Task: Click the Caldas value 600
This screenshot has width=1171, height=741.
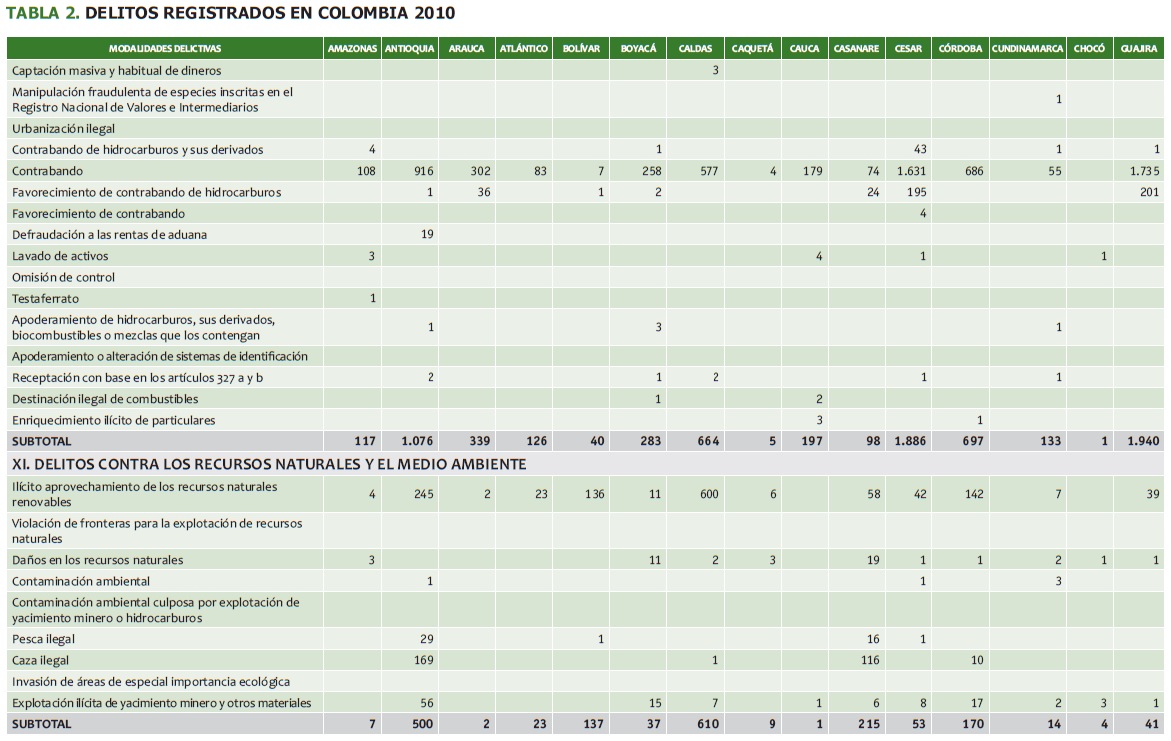Action: click(708, 494)
